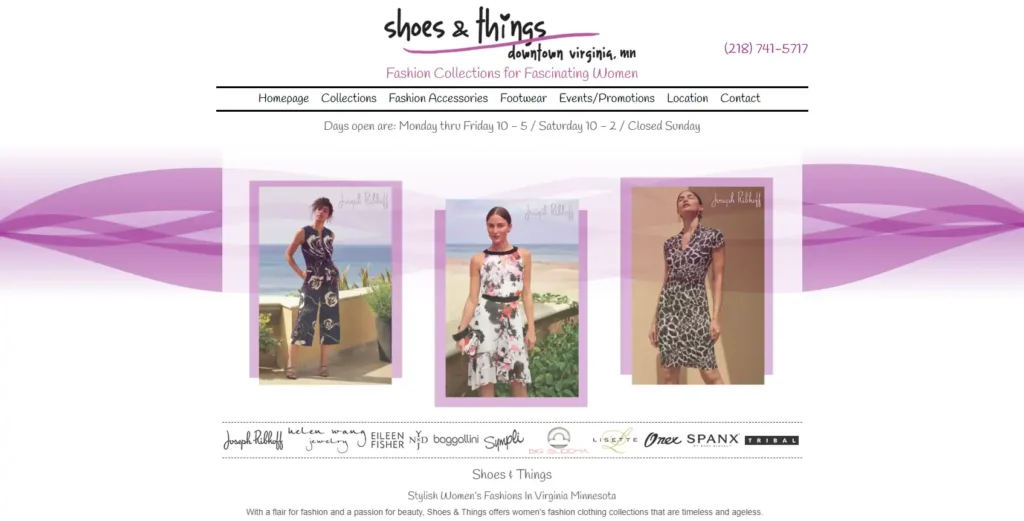
Task: Open the SPANX brand logo
Action: click(x=713, y=439)
